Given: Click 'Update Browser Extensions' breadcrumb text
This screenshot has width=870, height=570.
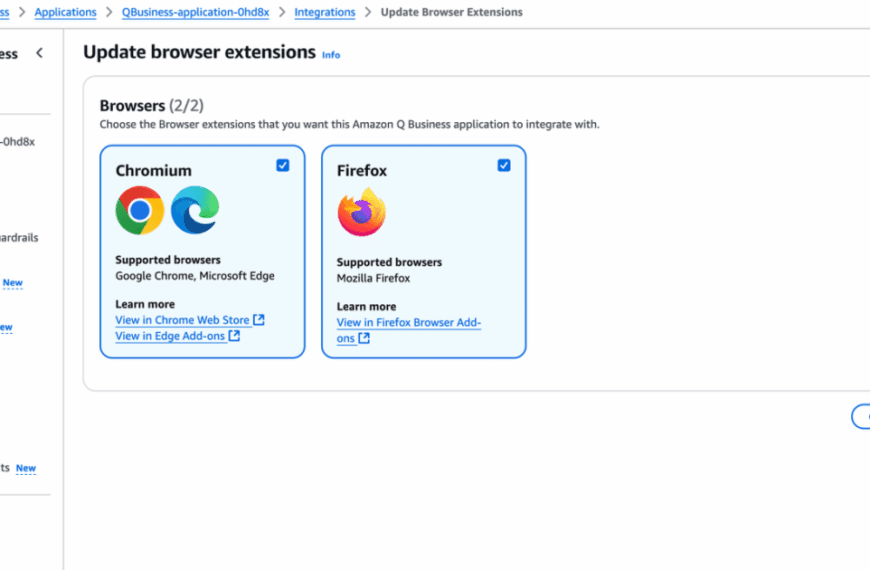Looking at the screenshot, I should pos(452,12).
